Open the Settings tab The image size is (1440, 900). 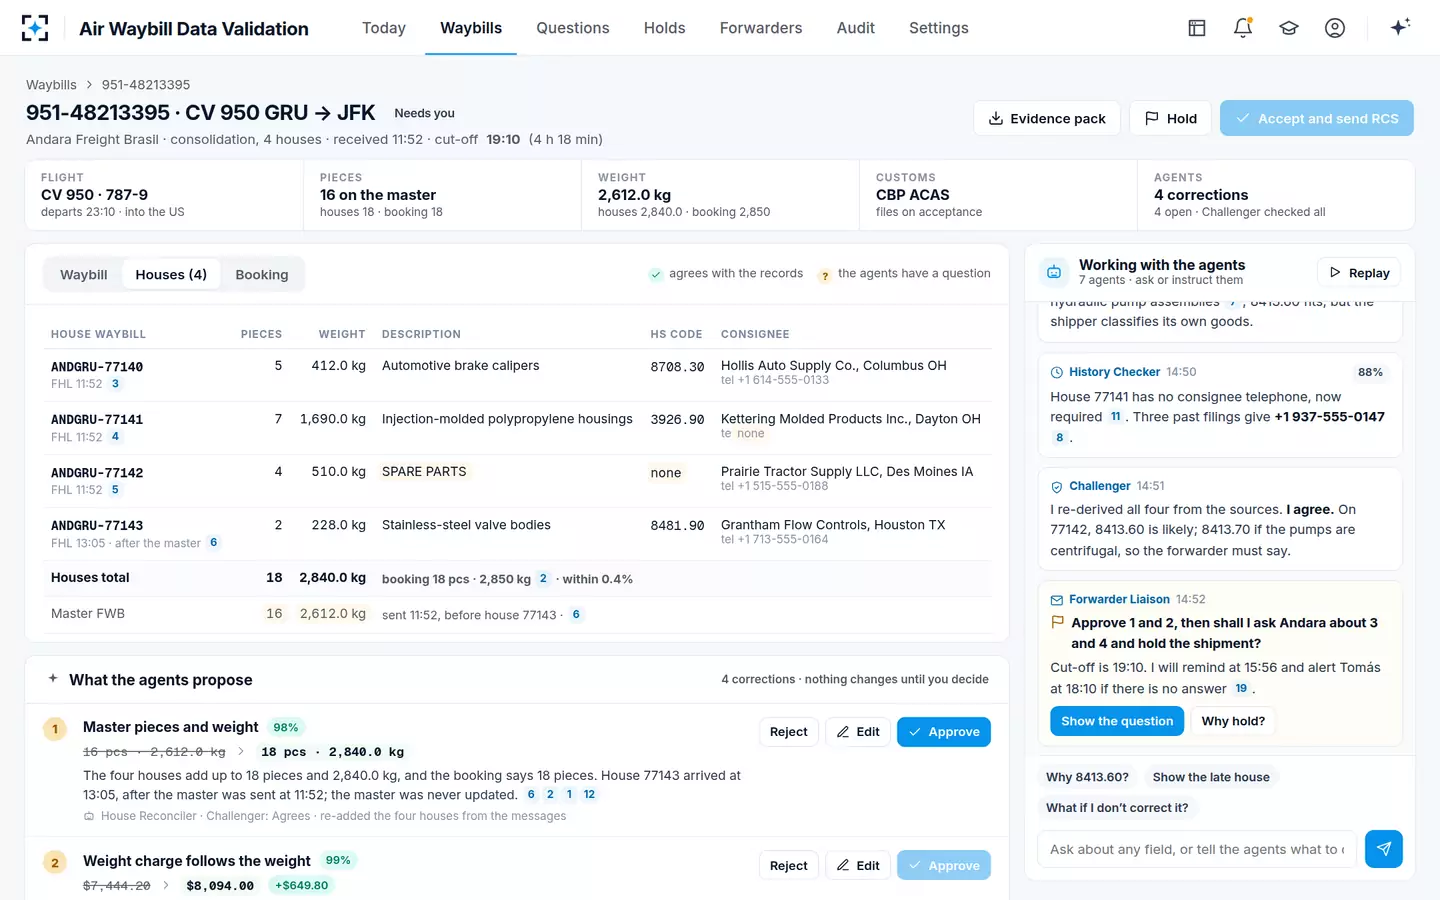[939, 28]
